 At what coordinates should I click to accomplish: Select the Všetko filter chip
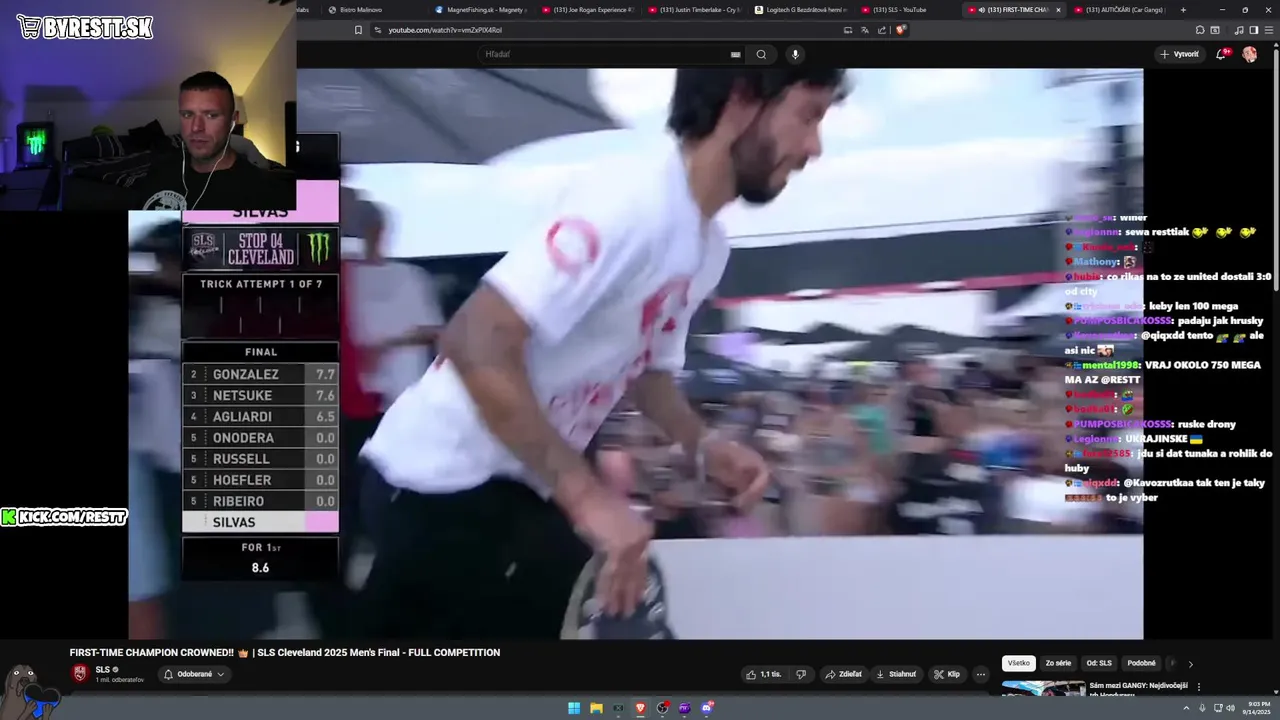[1019, 663]
